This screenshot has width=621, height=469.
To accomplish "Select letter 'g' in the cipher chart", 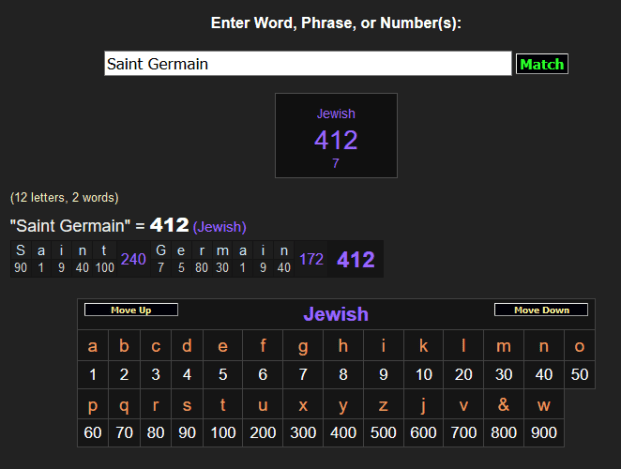I will (303, 347).
